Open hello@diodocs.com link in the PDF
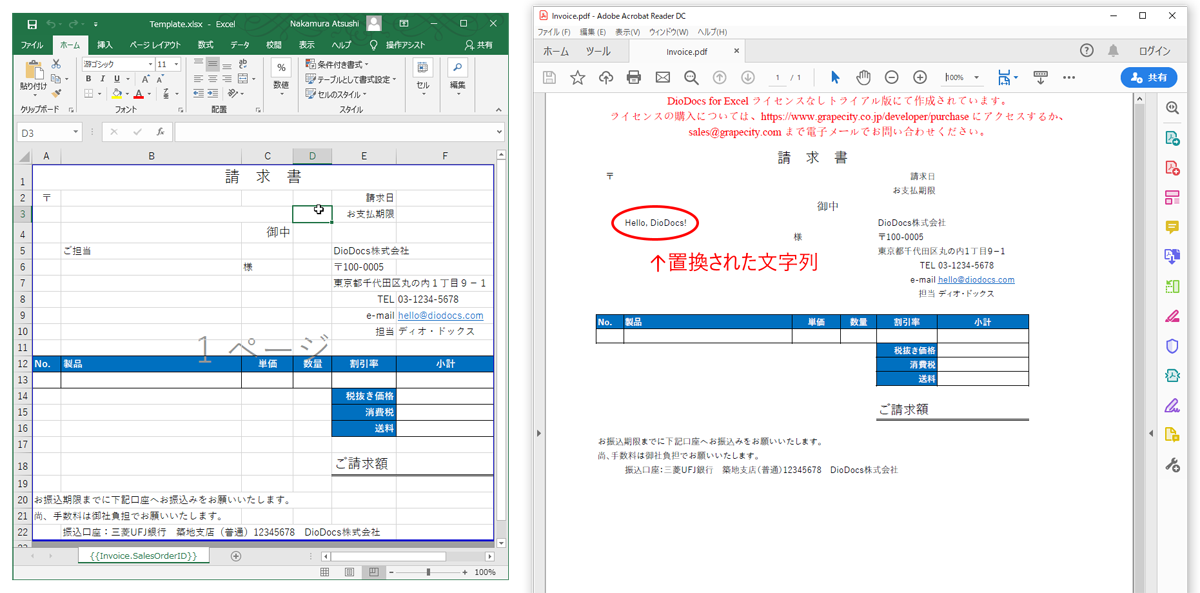The image size is (1200, 593). 976,280
